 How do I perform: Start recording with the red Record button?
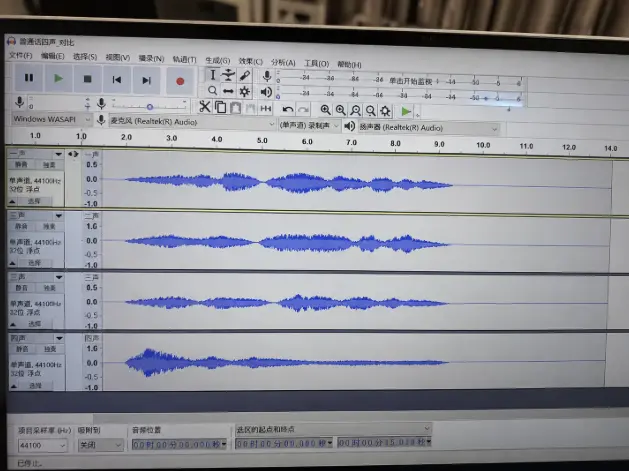180,81
